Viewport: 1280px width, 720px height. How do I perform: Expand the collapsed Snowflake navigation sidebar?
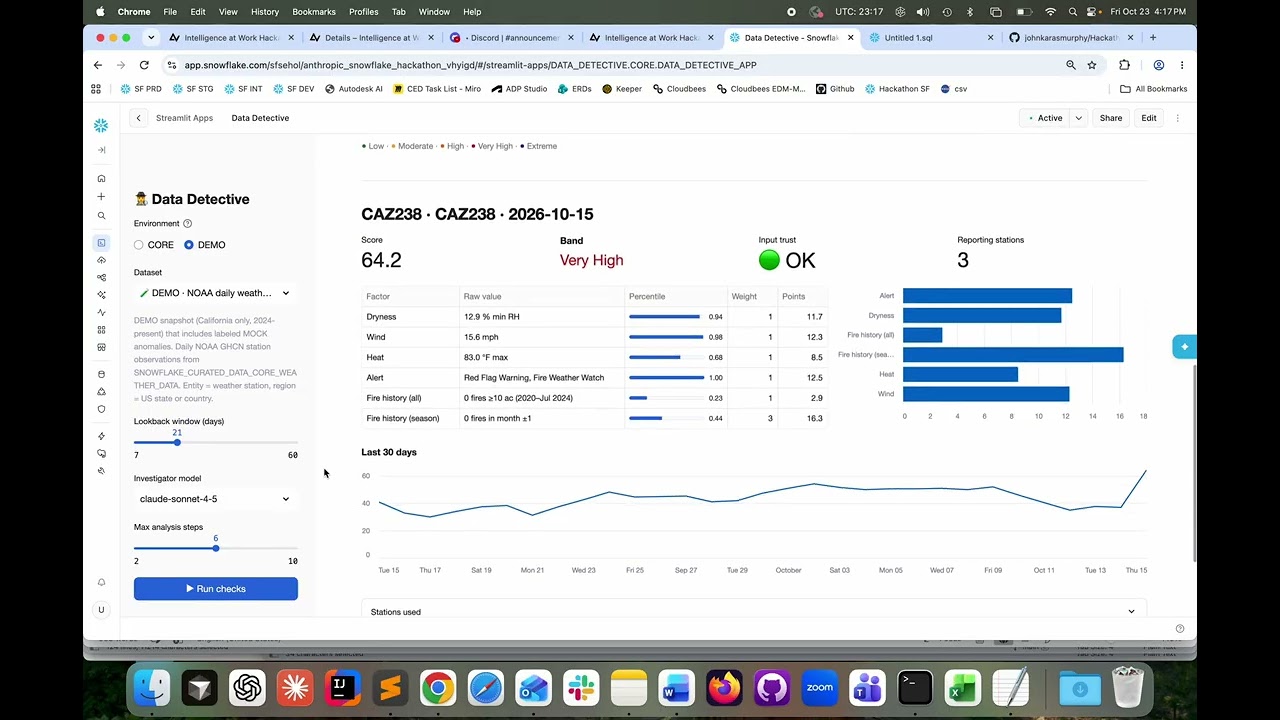pyautogui.click(x=101, y=150)
